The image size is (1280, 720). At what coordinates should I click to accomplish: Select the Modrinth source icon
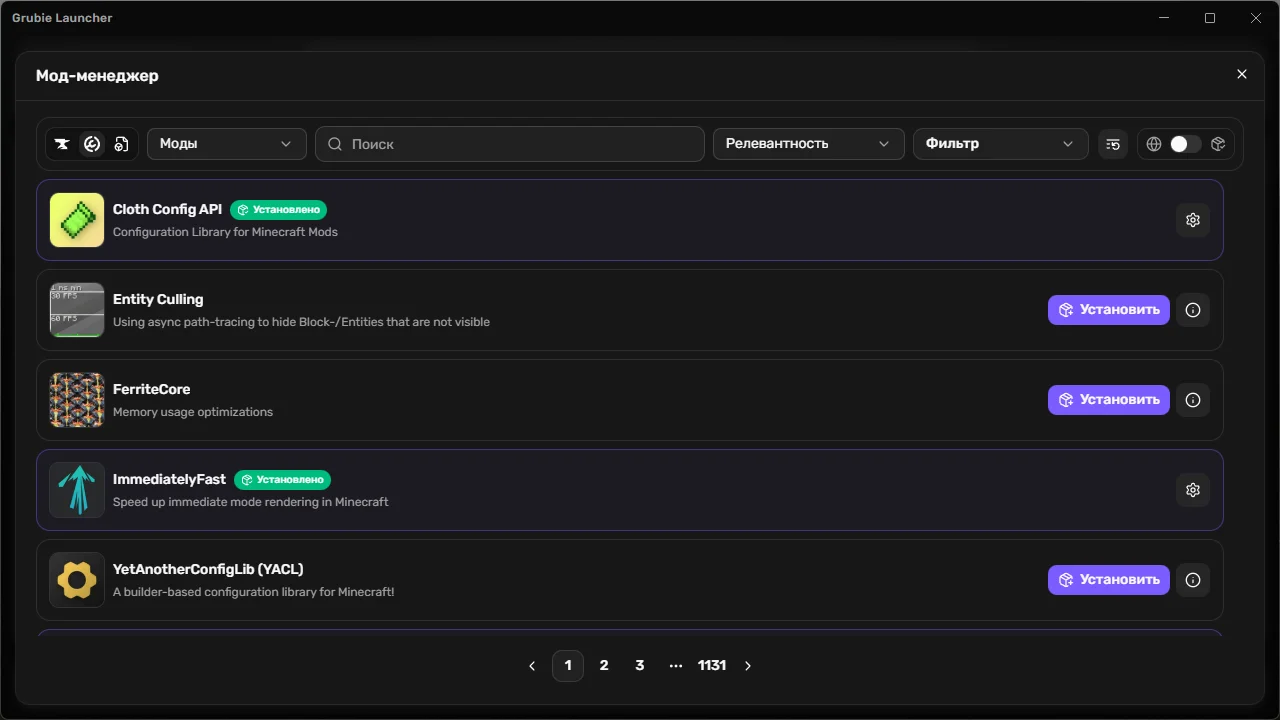pos(92,144)
